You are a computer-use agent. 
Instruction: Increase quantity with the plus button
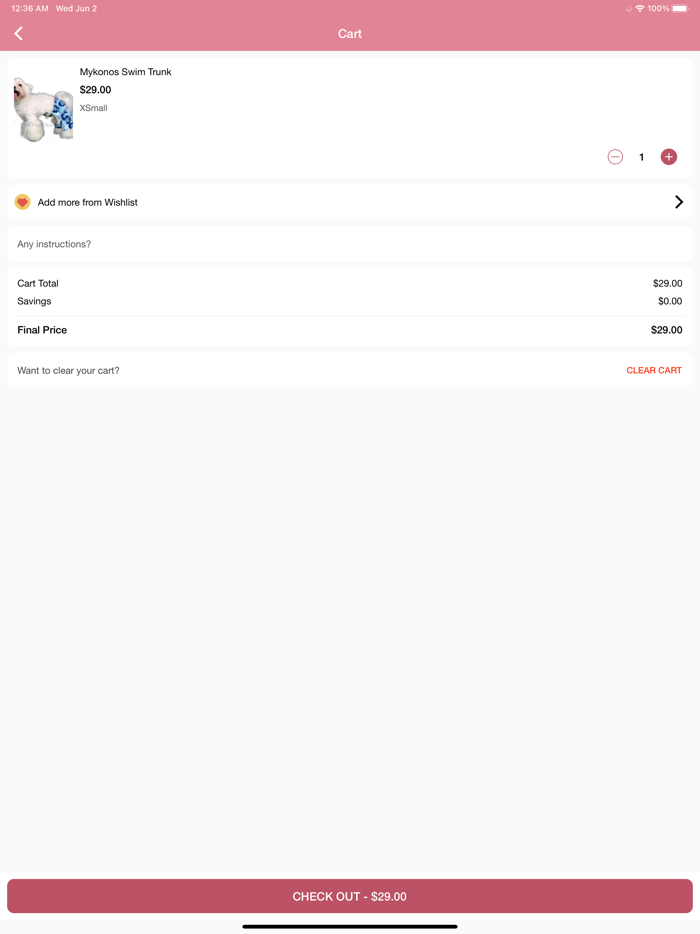(x=669, y=157)
